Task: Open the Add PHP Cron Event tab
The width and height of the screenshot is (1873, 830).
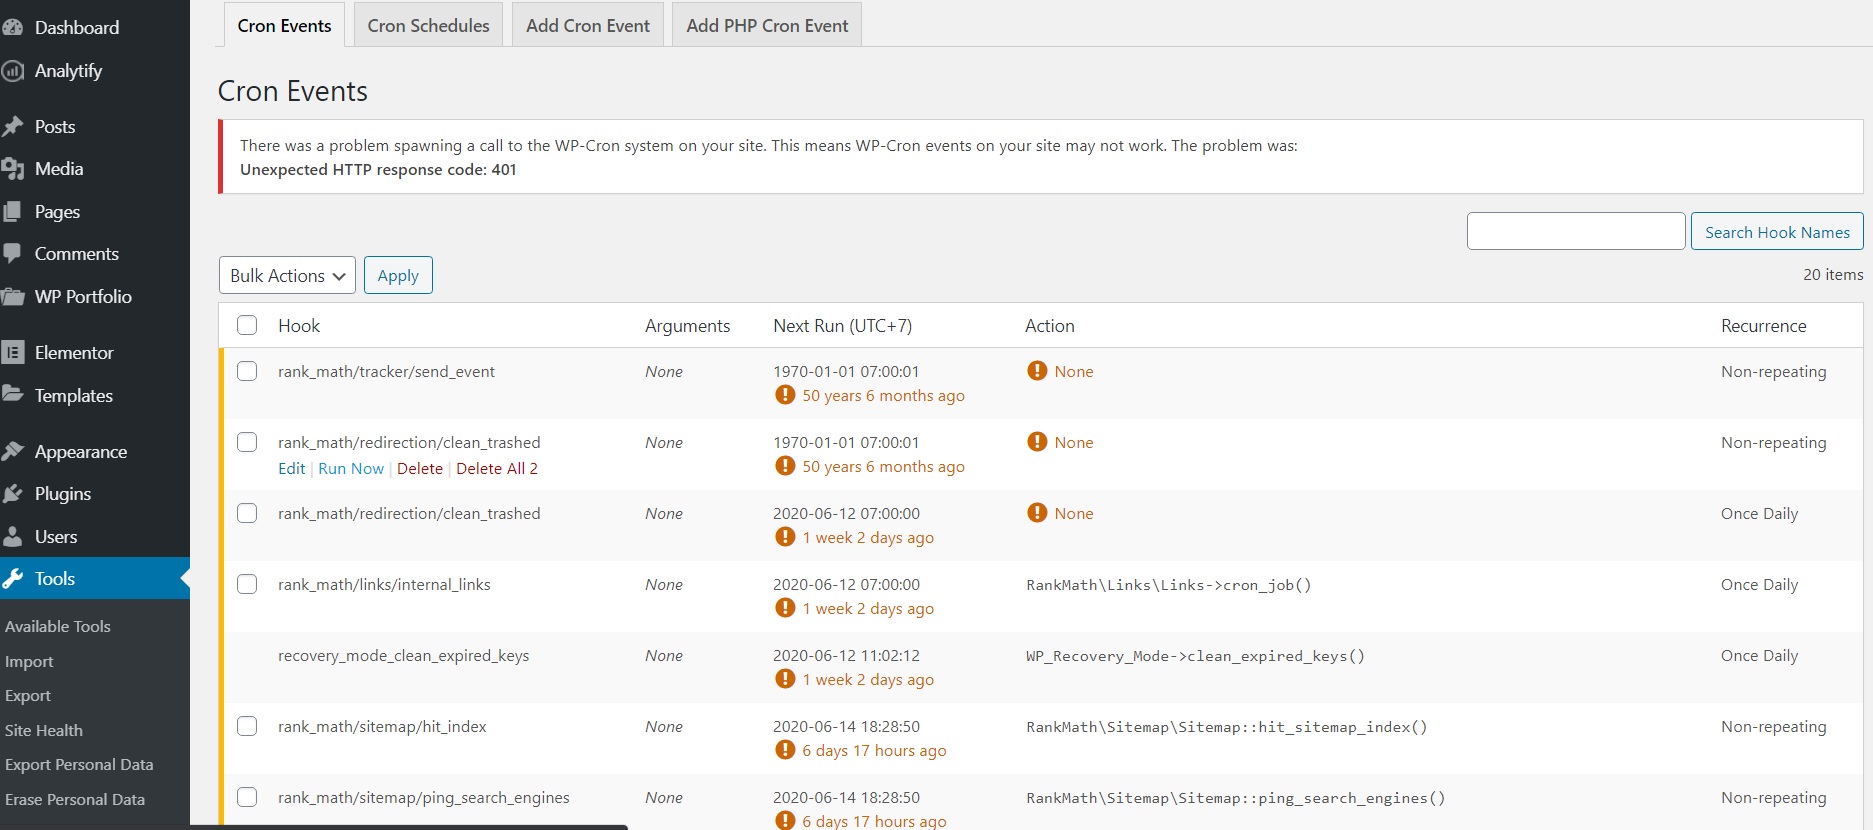Action: point(767,25)
